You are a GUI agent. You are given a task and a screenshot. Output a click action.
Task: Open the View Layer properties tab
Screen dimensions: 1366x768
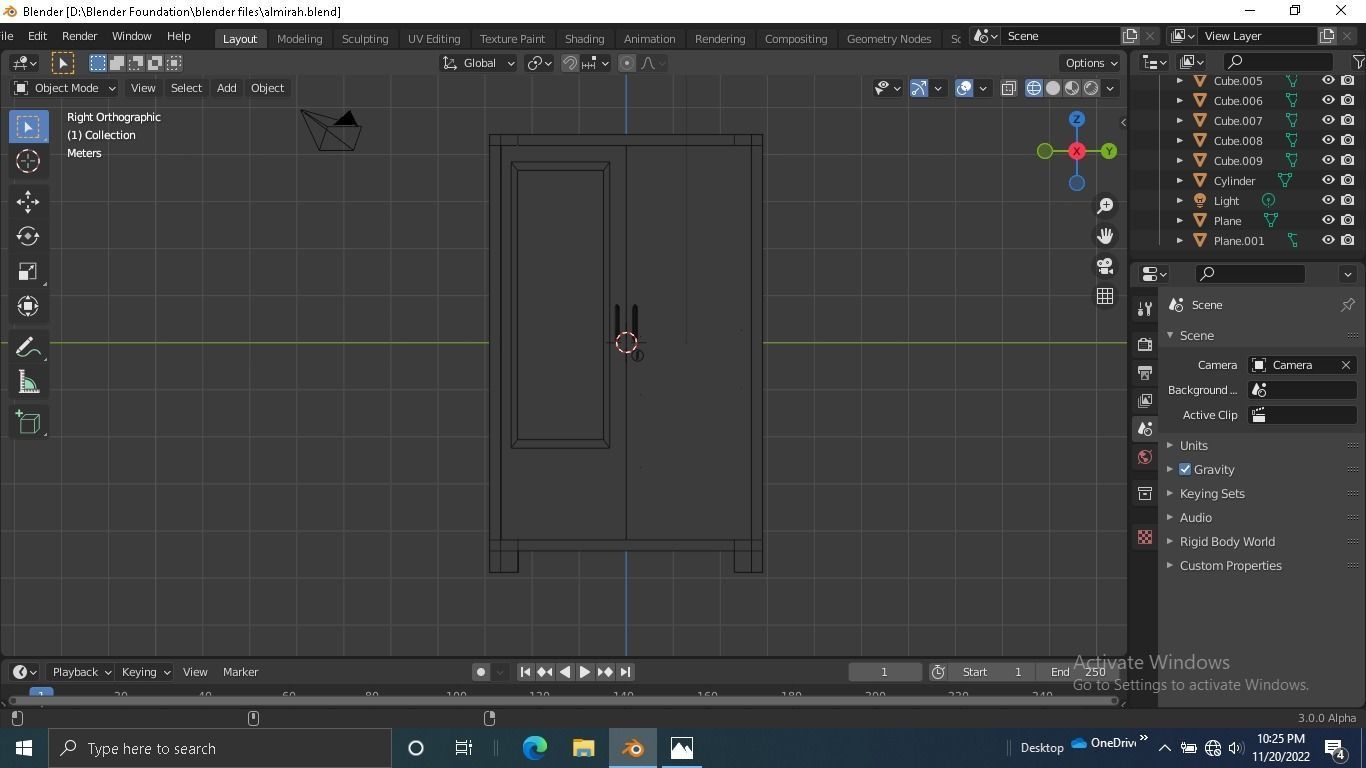pyautogui.click(x=1145, y=400)
